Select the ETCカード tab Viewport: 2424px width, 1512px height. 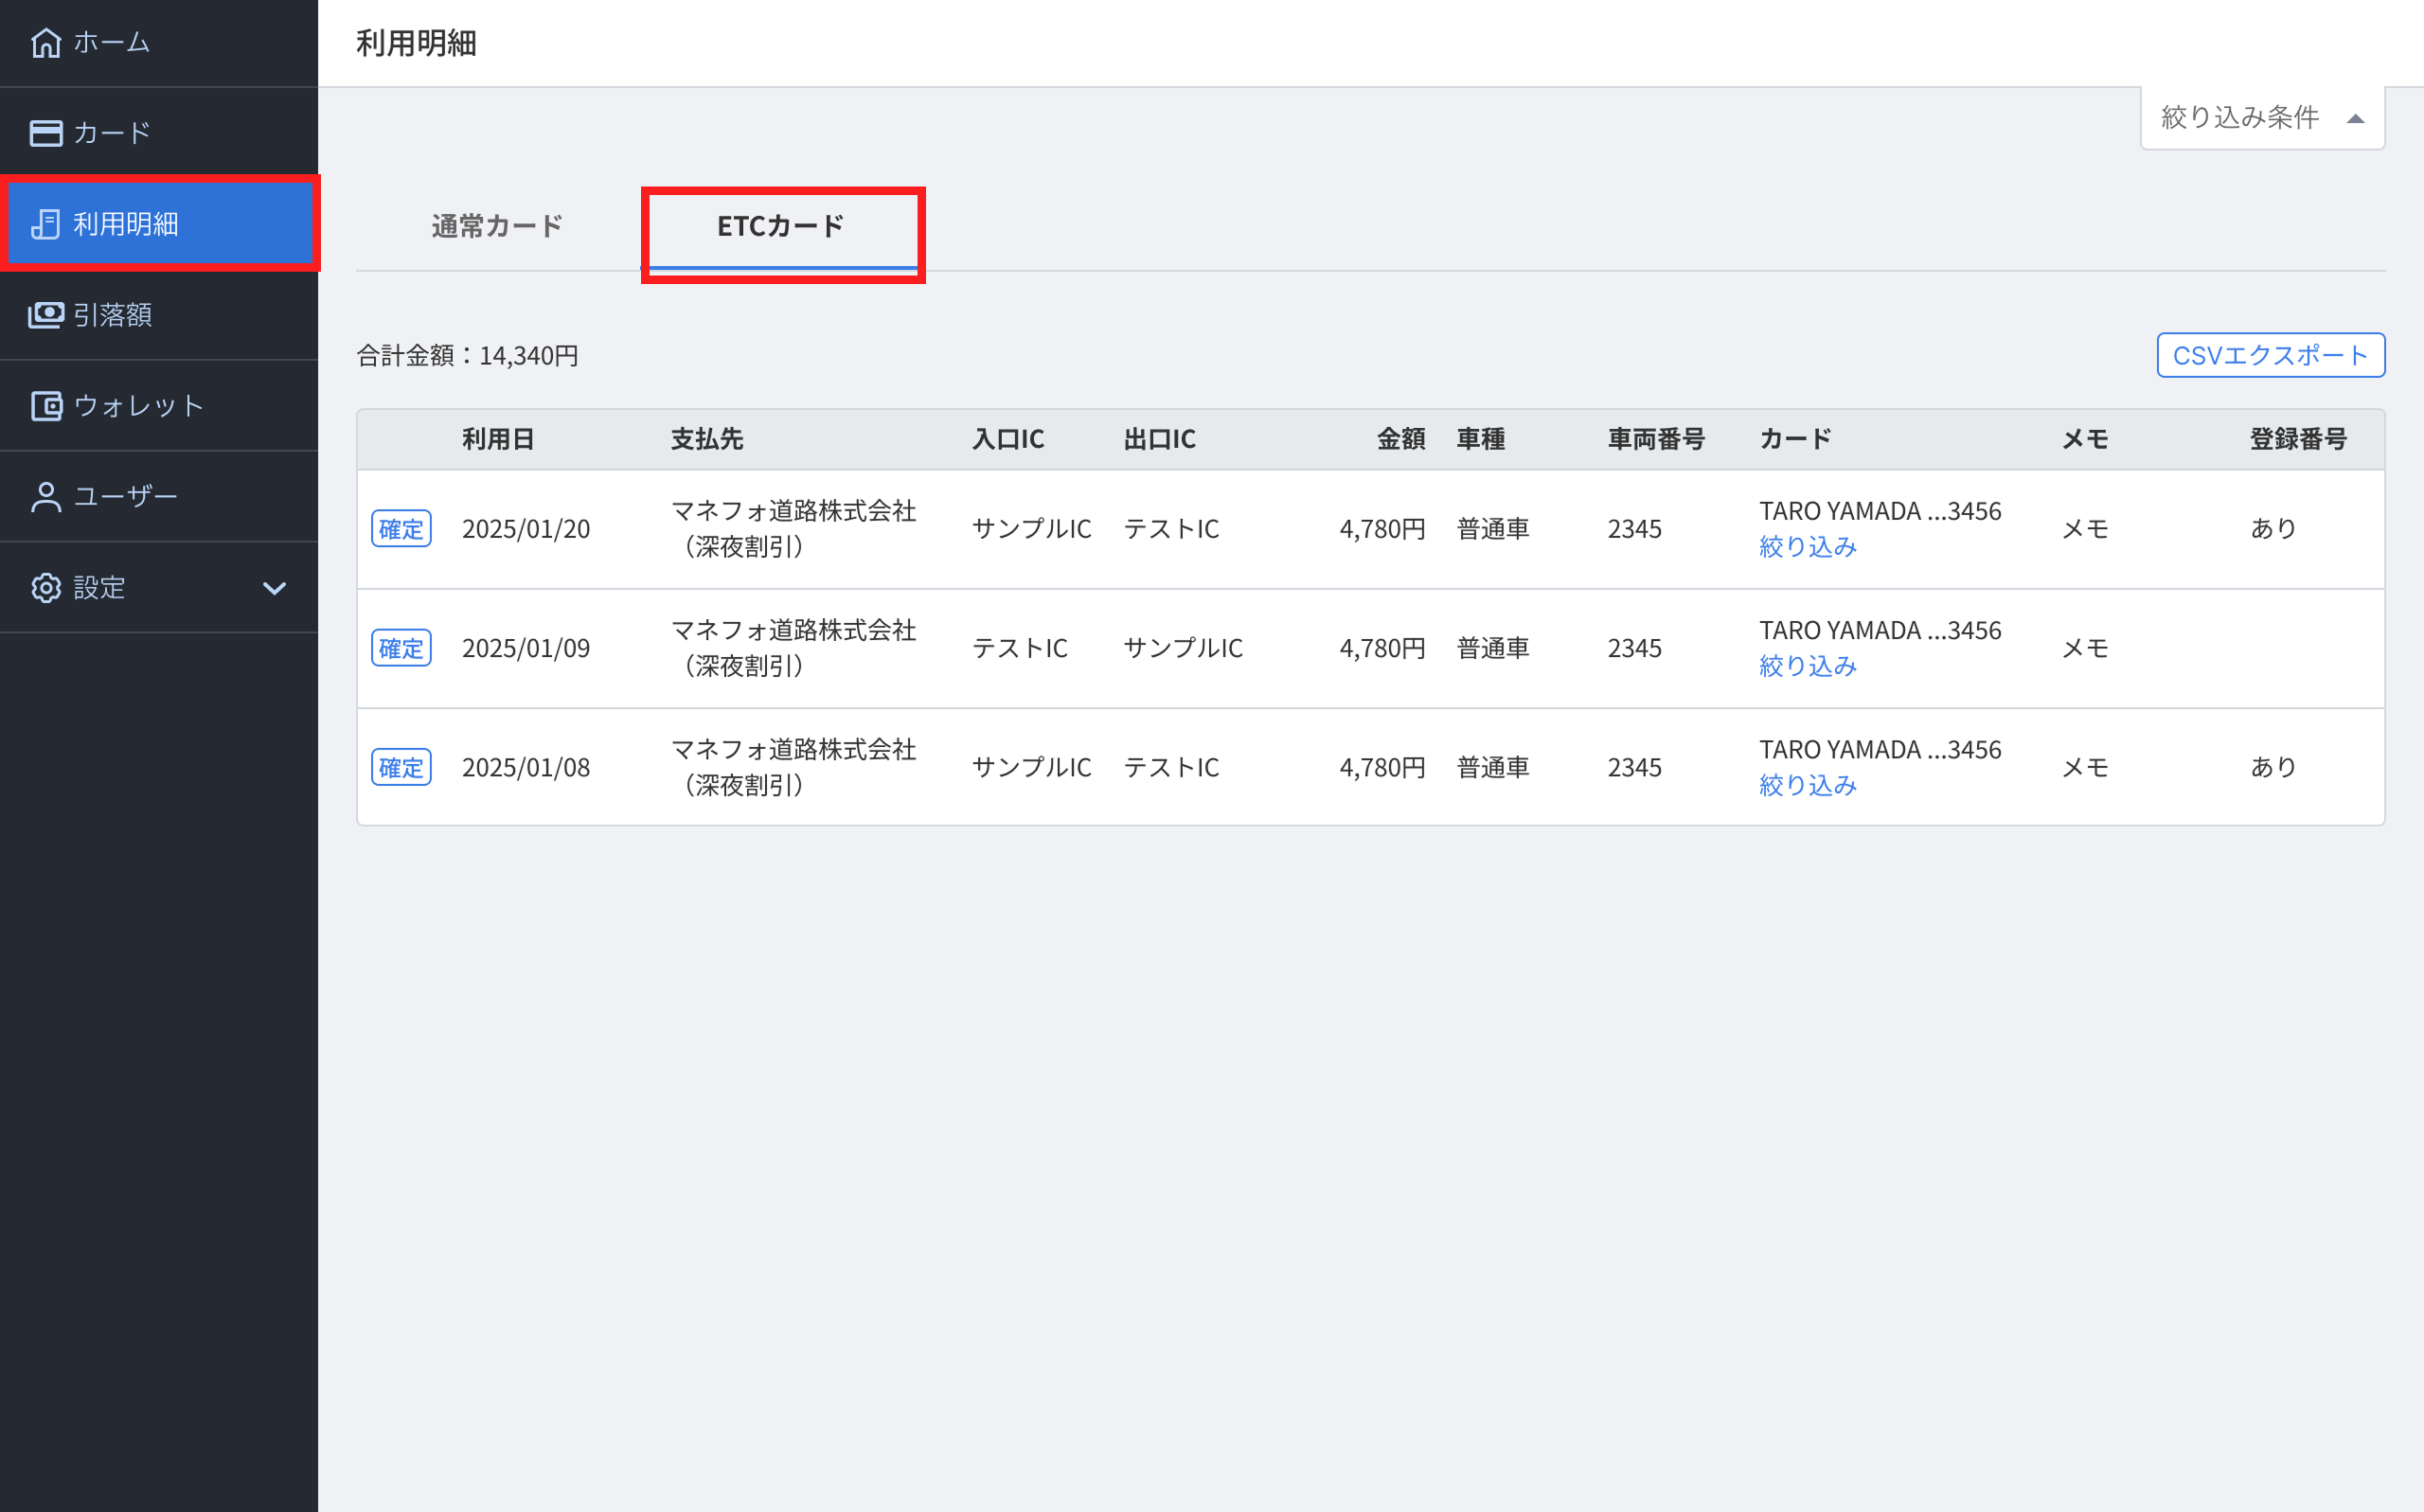781,226
